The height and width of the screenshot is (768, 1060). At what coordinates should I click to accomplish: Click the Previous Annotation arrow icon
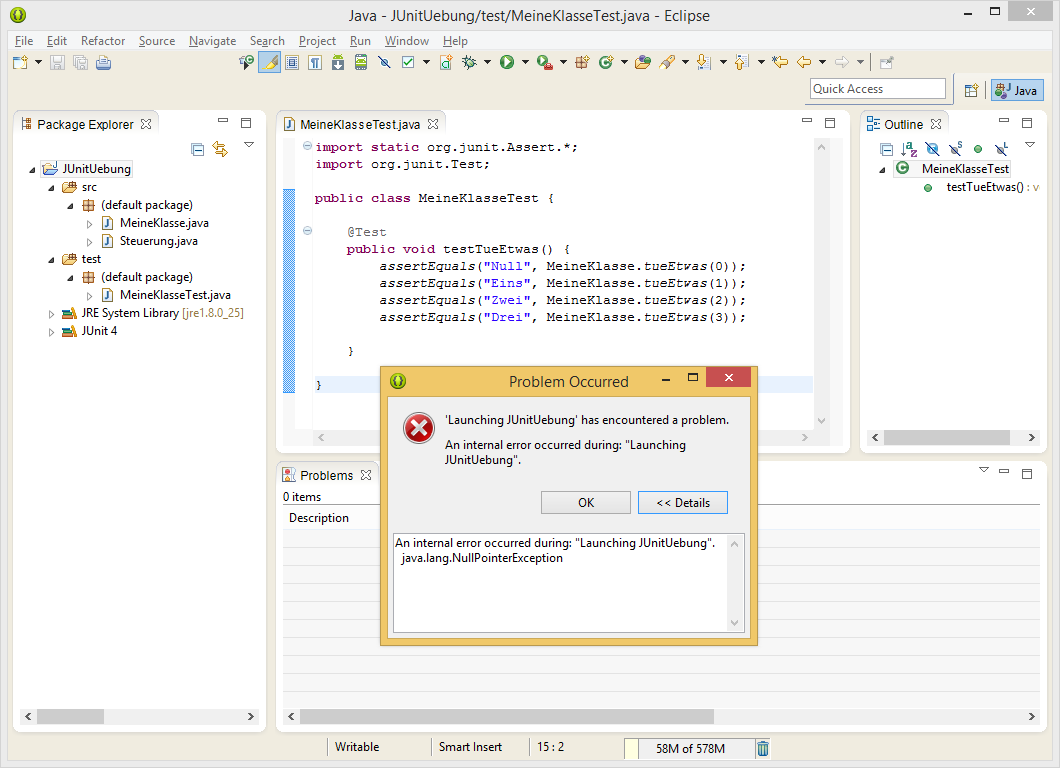(x=742, y=63)
